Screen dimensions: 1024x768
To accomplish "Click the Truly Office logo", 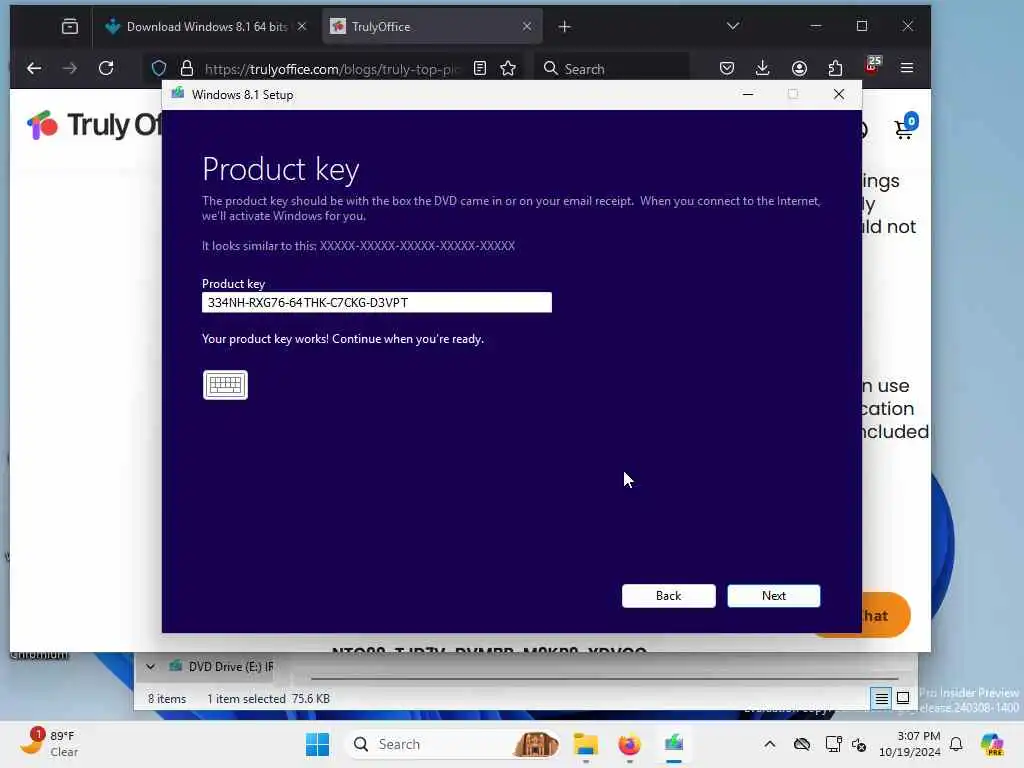I will click(x=94, y=125).
